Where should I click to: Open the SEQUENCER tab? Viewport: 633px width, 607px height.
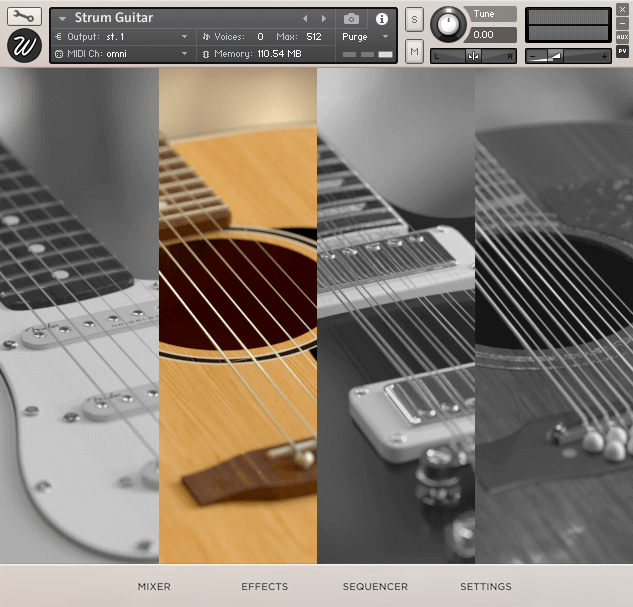pyautogui.click(x=375, y=586)
